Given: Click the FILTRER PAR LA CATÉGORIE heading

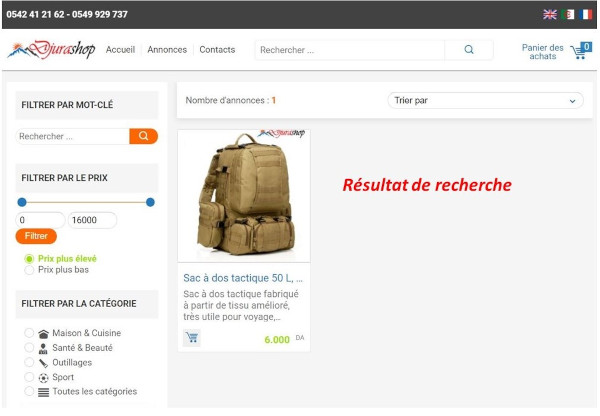Looking at the screenshot, I should [79, 304].
